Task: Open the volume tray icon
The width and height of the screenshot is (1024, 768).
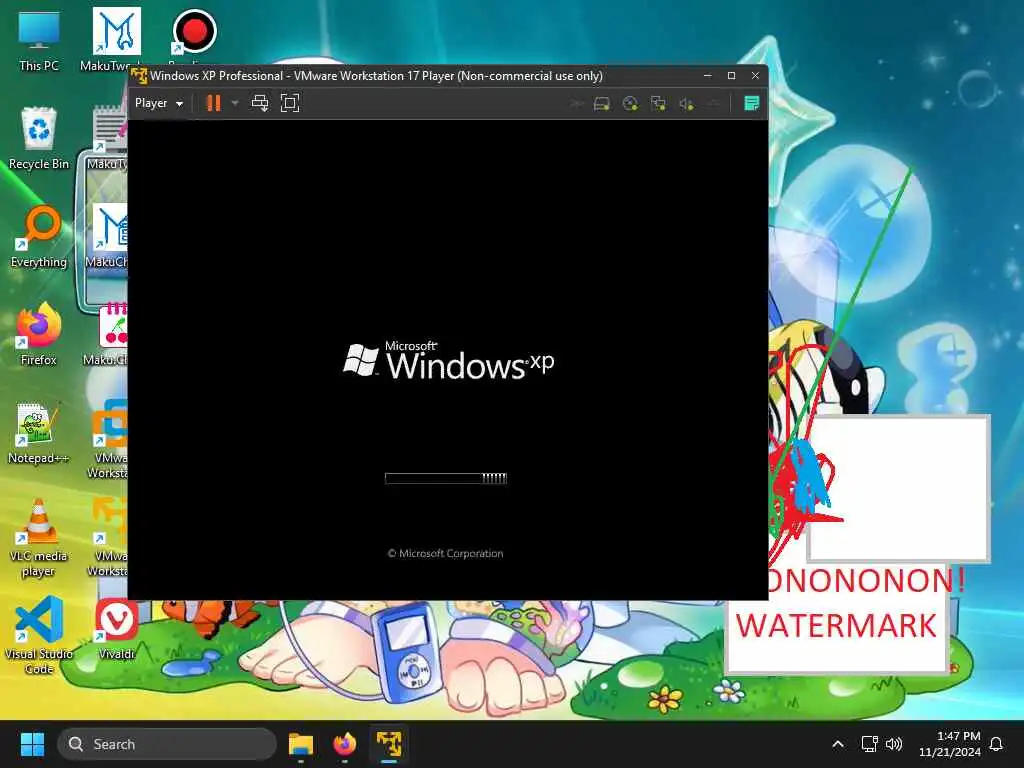Action: [893, 744]
